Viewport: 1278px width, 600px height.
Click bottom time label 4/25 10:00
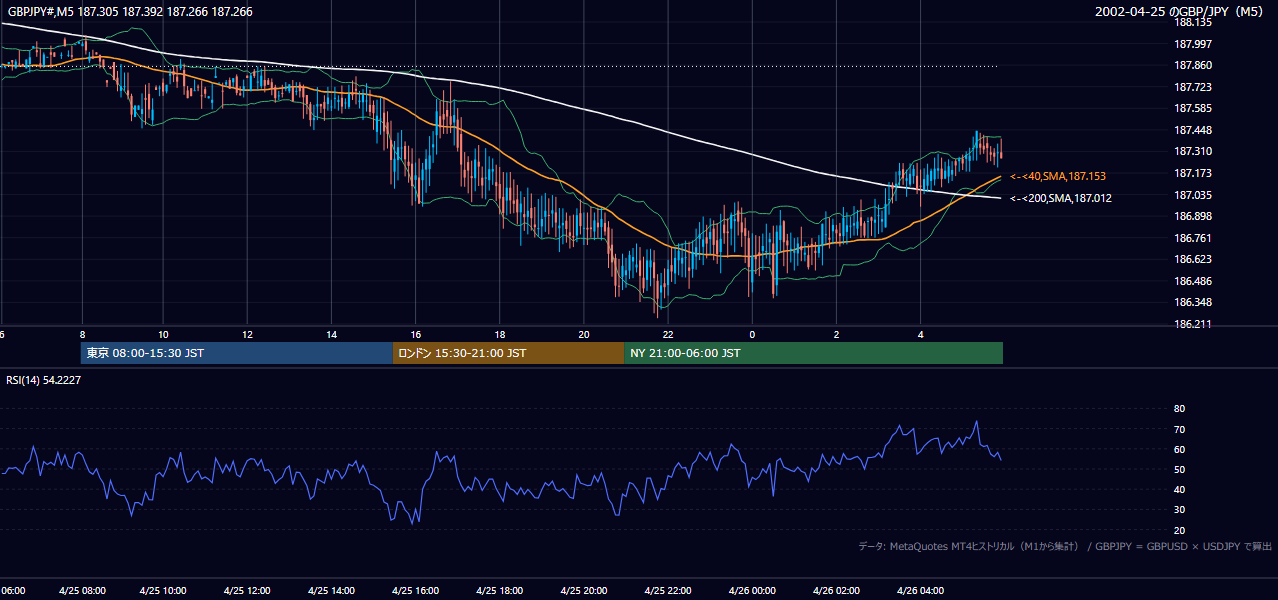[165, 590]
